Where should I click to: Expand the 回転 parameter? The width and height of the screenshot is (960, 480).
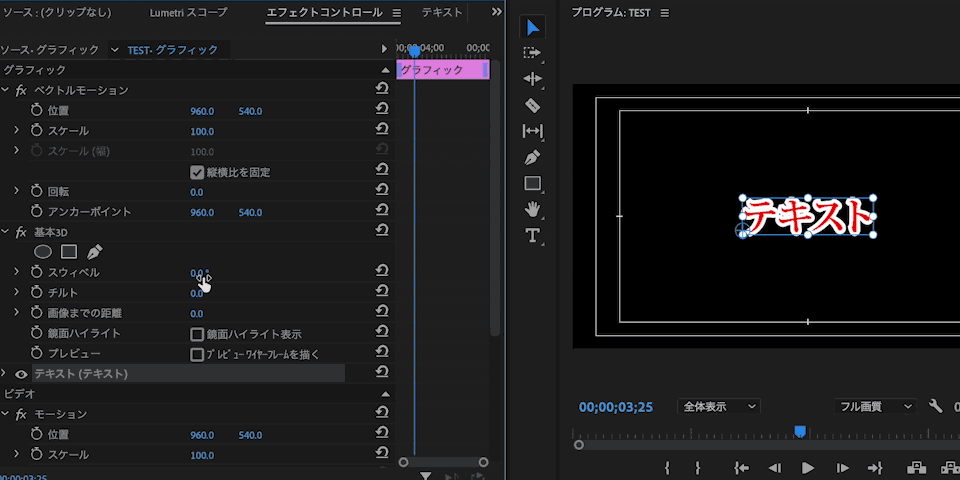tap(17, 191)
